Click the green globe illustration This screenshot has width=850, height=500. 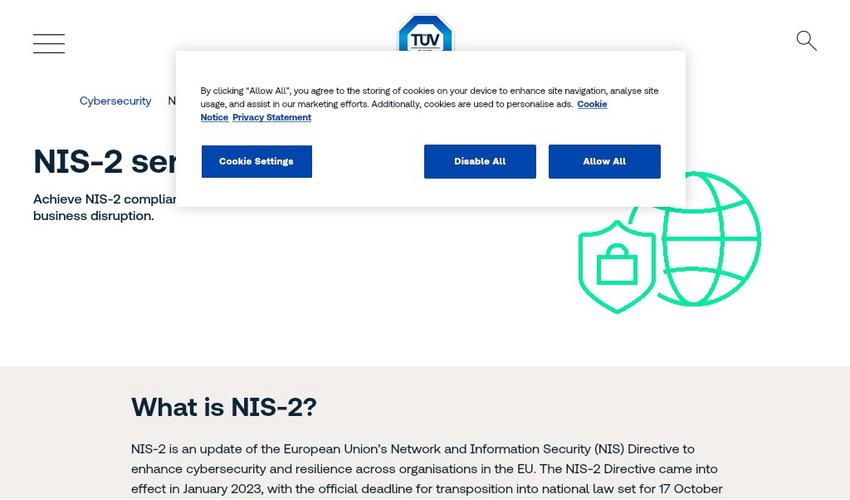[712, 238]
